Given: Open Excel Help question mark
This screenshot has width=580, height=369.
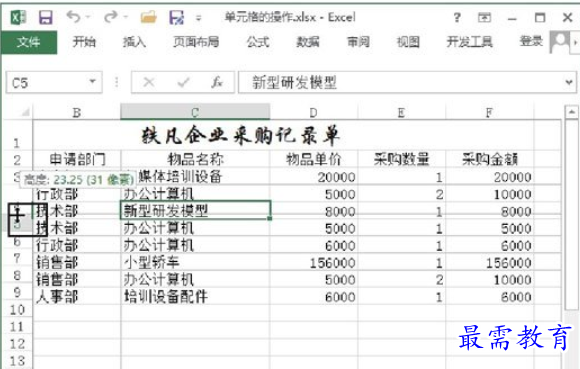Looking at the screenshot, I should point(457,17).
